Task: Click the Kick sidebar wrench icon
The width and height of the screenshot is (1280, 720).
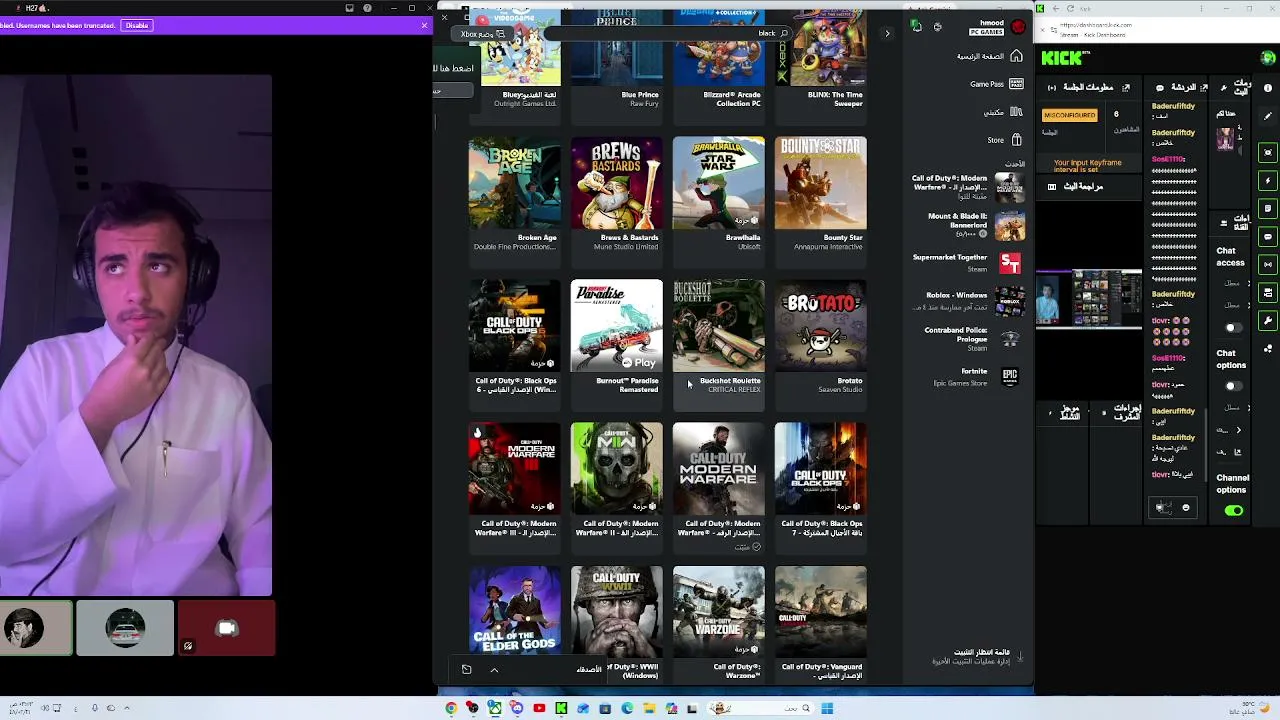Action: (x=1268, y=321)
